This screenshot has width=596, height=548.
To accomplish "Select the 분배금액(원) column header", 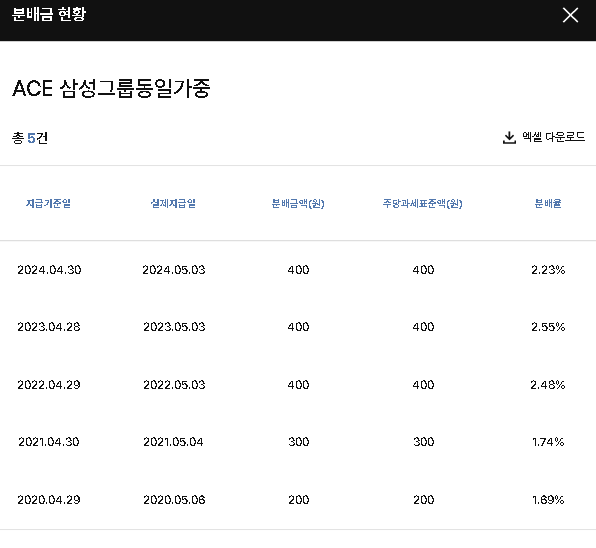I will coord(298,204).
